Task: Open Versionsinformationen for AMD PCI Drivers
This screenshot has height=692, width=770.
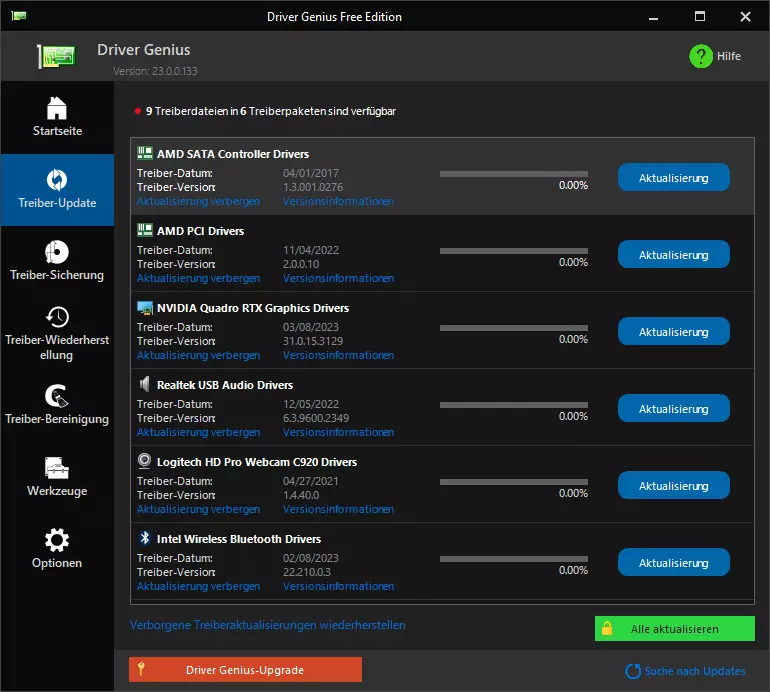Action: click(x=338, y=278)
